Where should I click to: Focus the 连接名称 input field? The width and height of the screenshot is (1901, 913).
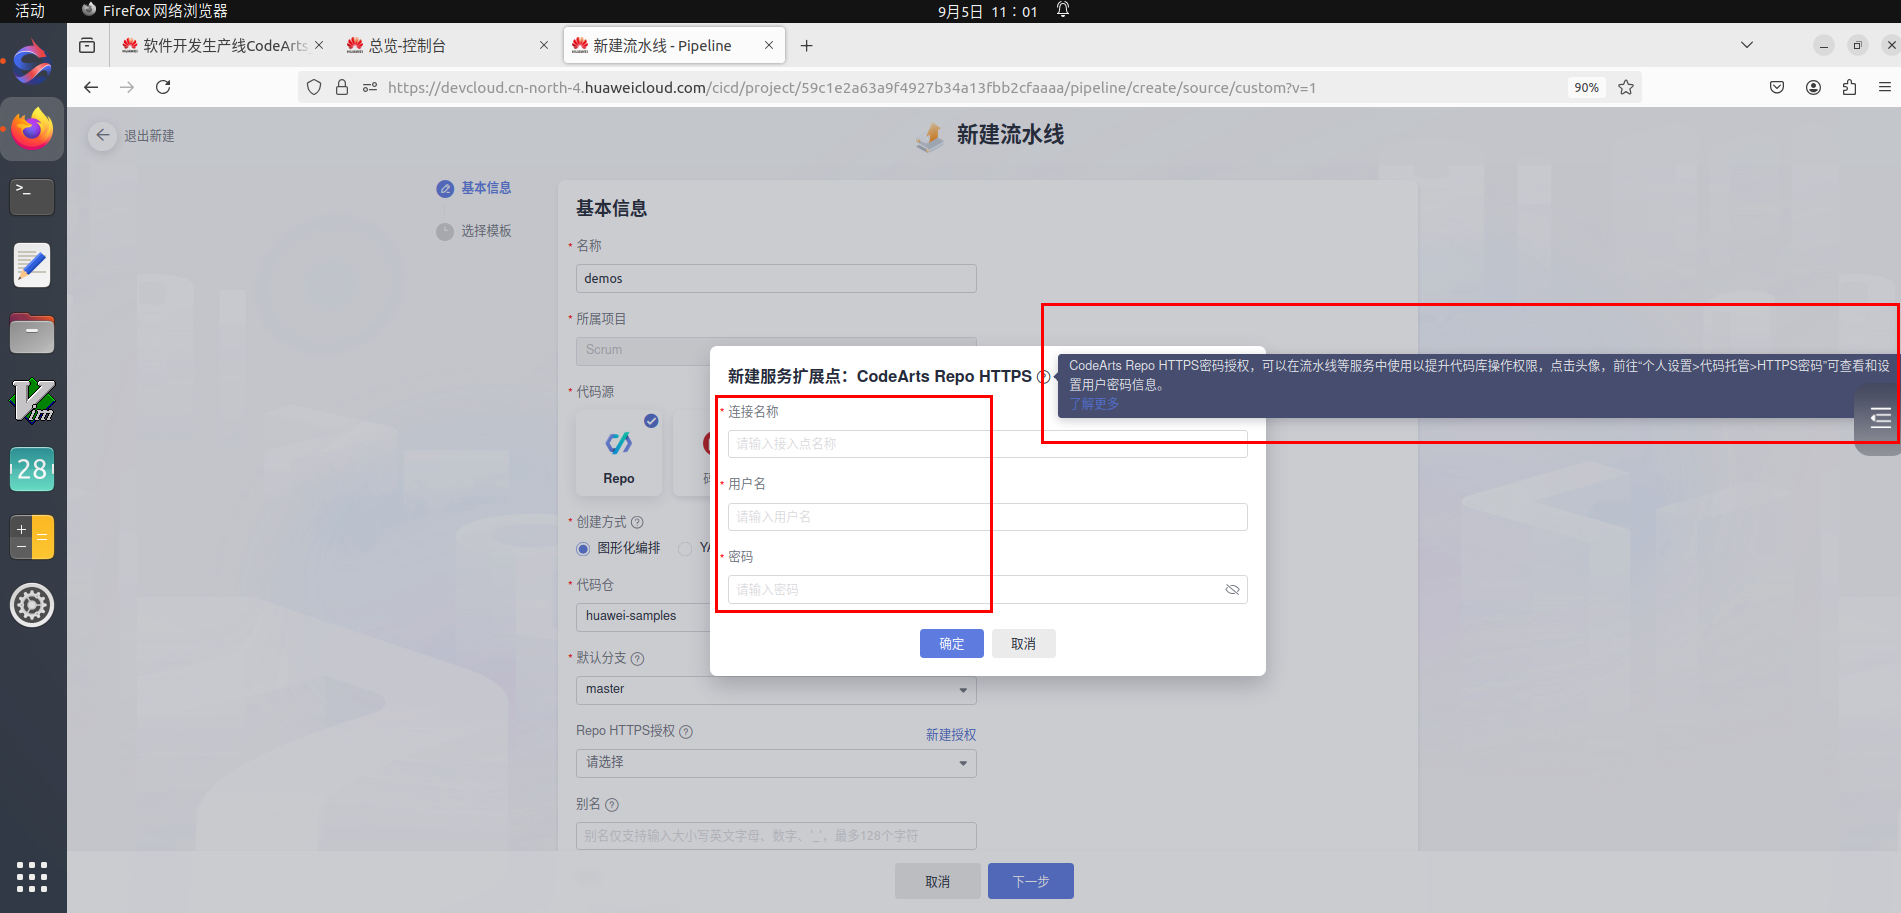point(988,444)
